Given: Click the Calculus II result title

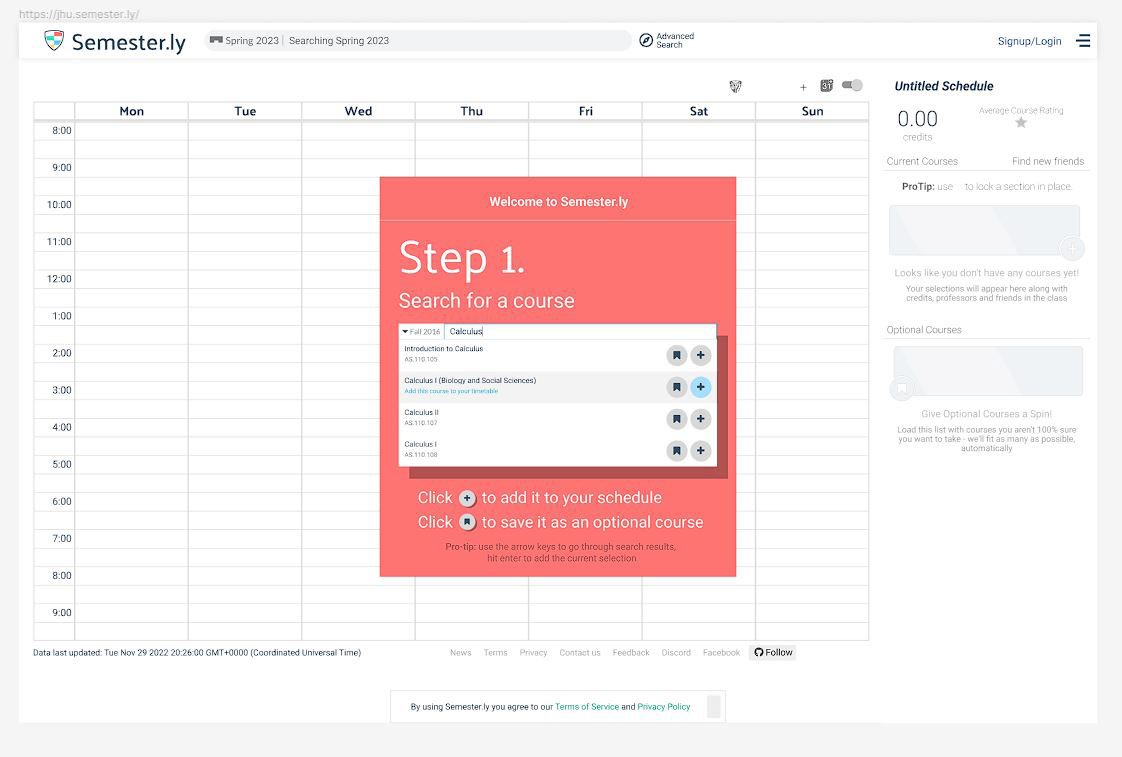Looking at the screenshot, I should [x=421, y=413].
